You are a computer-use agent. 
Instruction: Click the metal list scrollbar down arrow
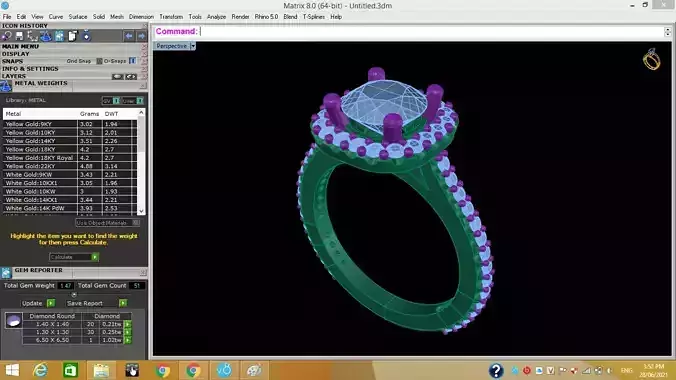(x=141, y=211)
